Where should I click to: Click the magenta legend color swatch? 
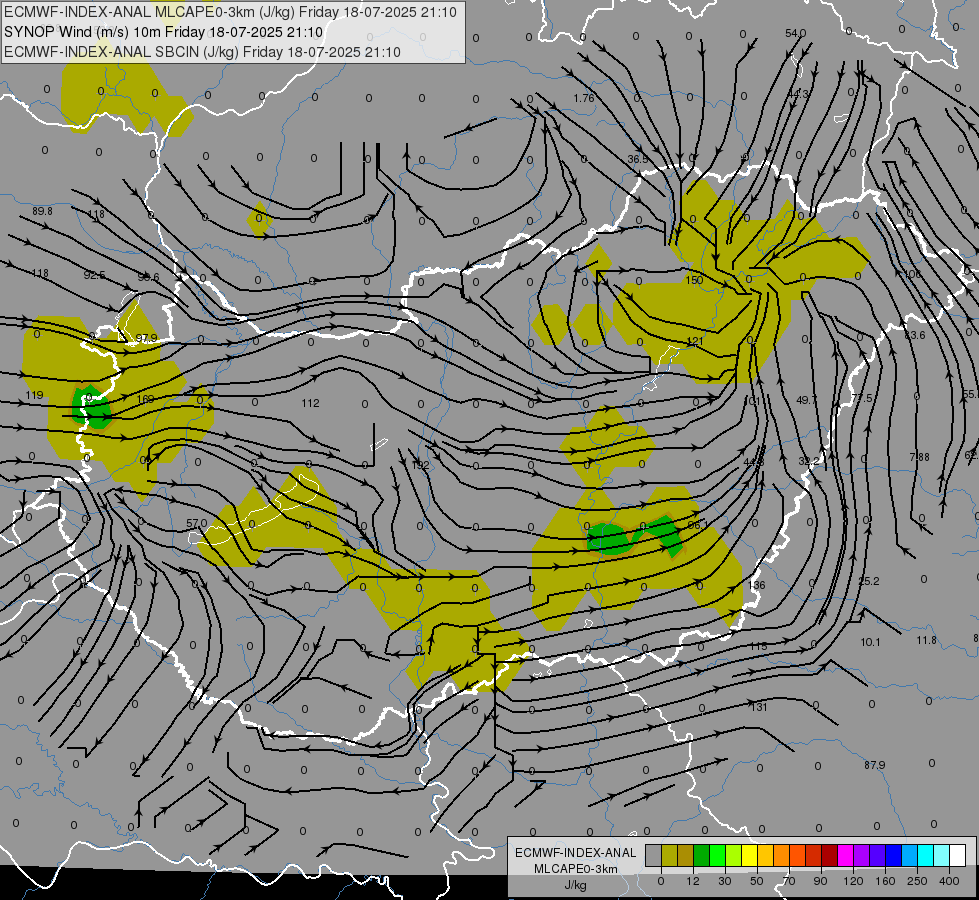(846, 855)
